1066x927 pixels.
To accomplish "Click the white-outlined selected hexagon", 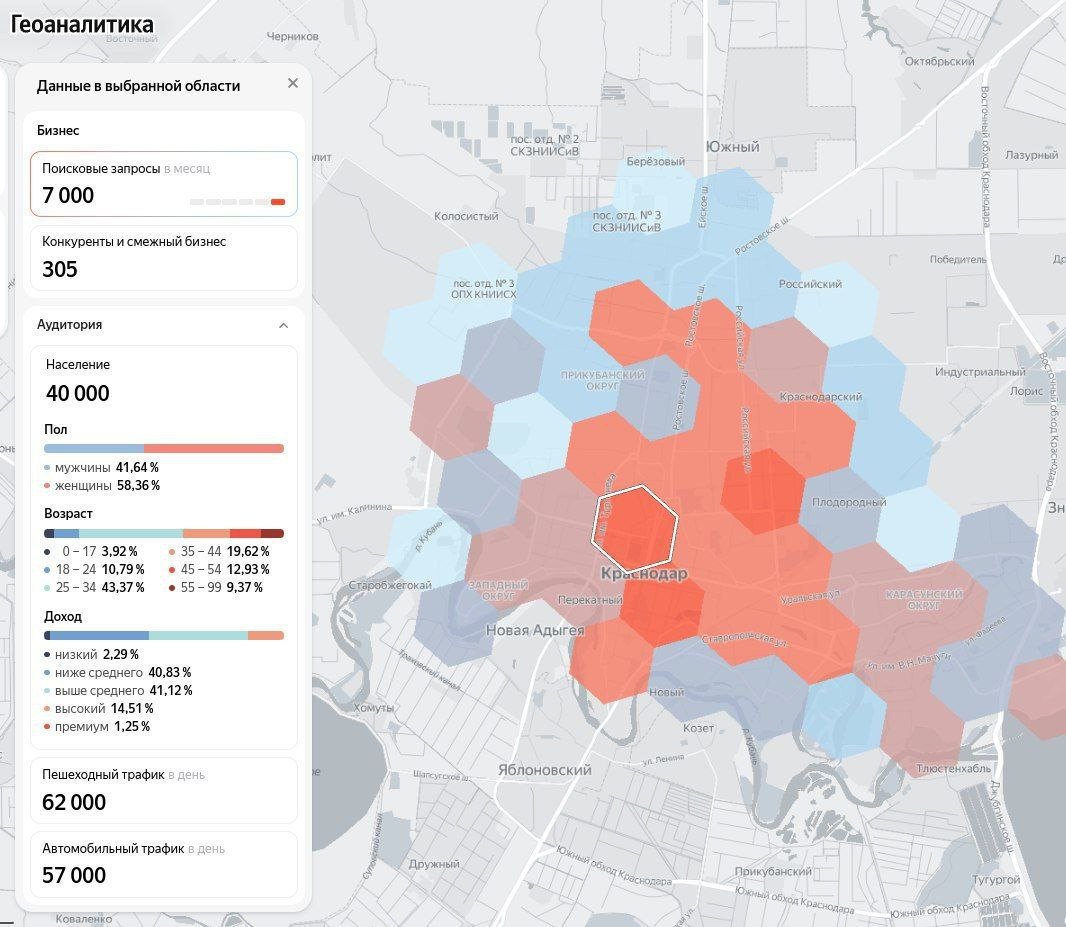I will (634, 529).
